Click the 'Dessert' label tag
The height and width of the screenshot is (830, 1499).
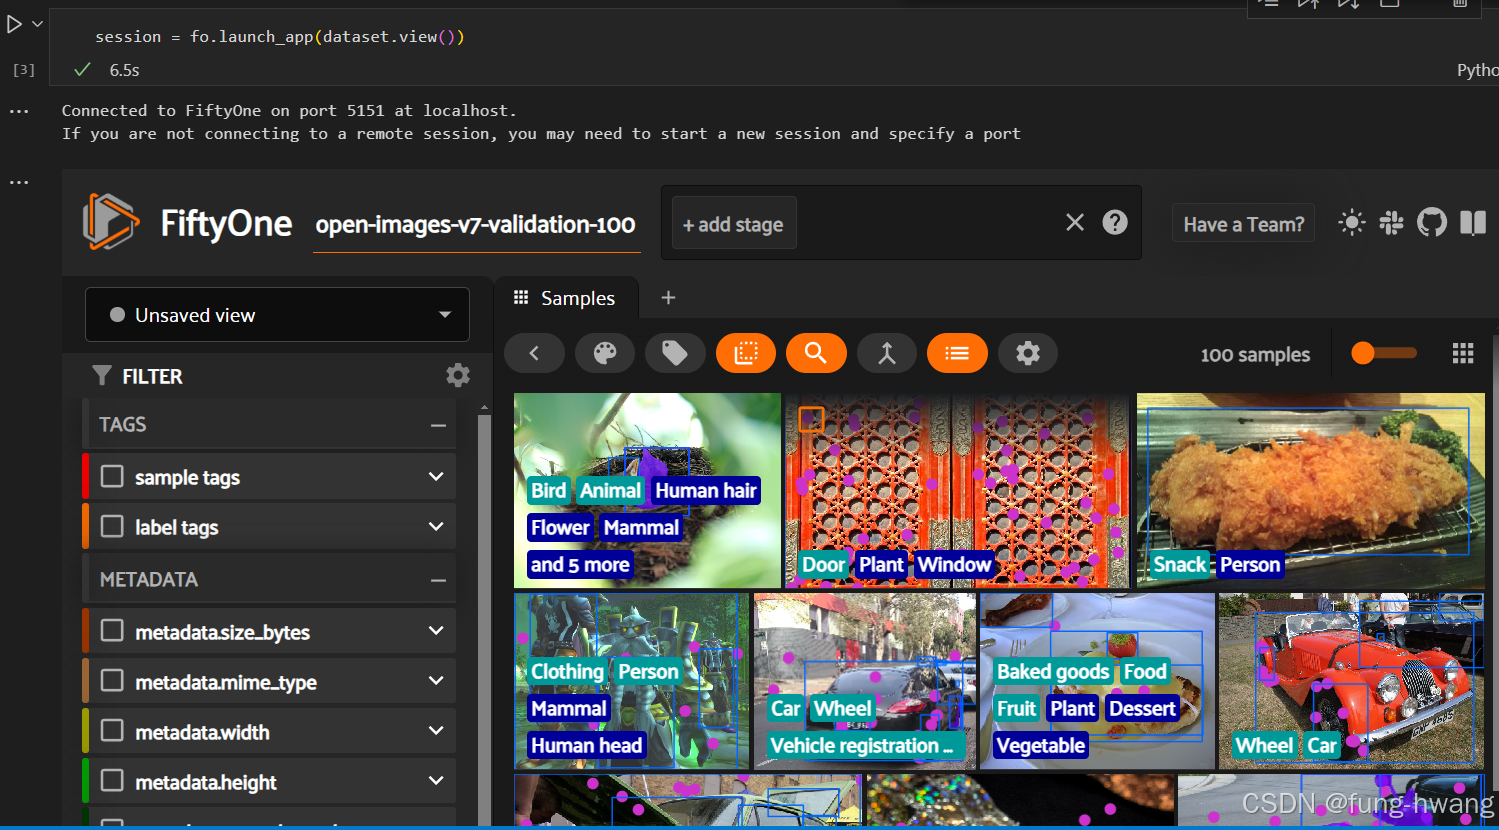click(x=1142, y=708)
